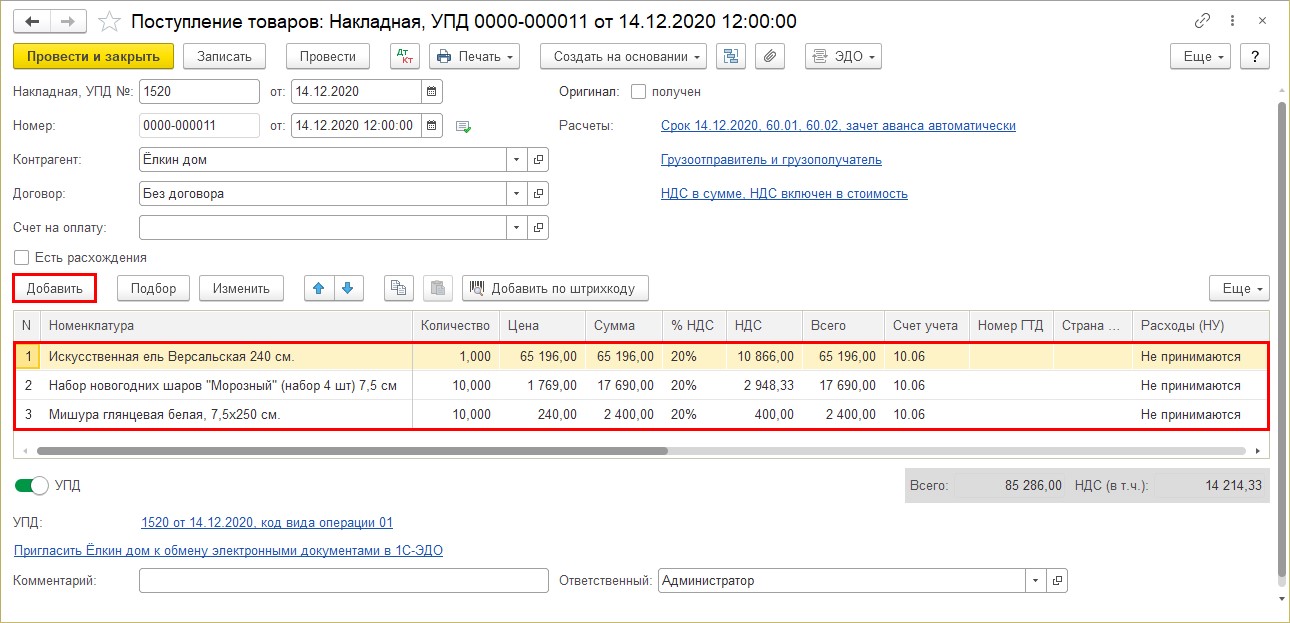Click the Счет учета column header
The height and width of the screenshot is (623, 1290).
click(927, 325)
